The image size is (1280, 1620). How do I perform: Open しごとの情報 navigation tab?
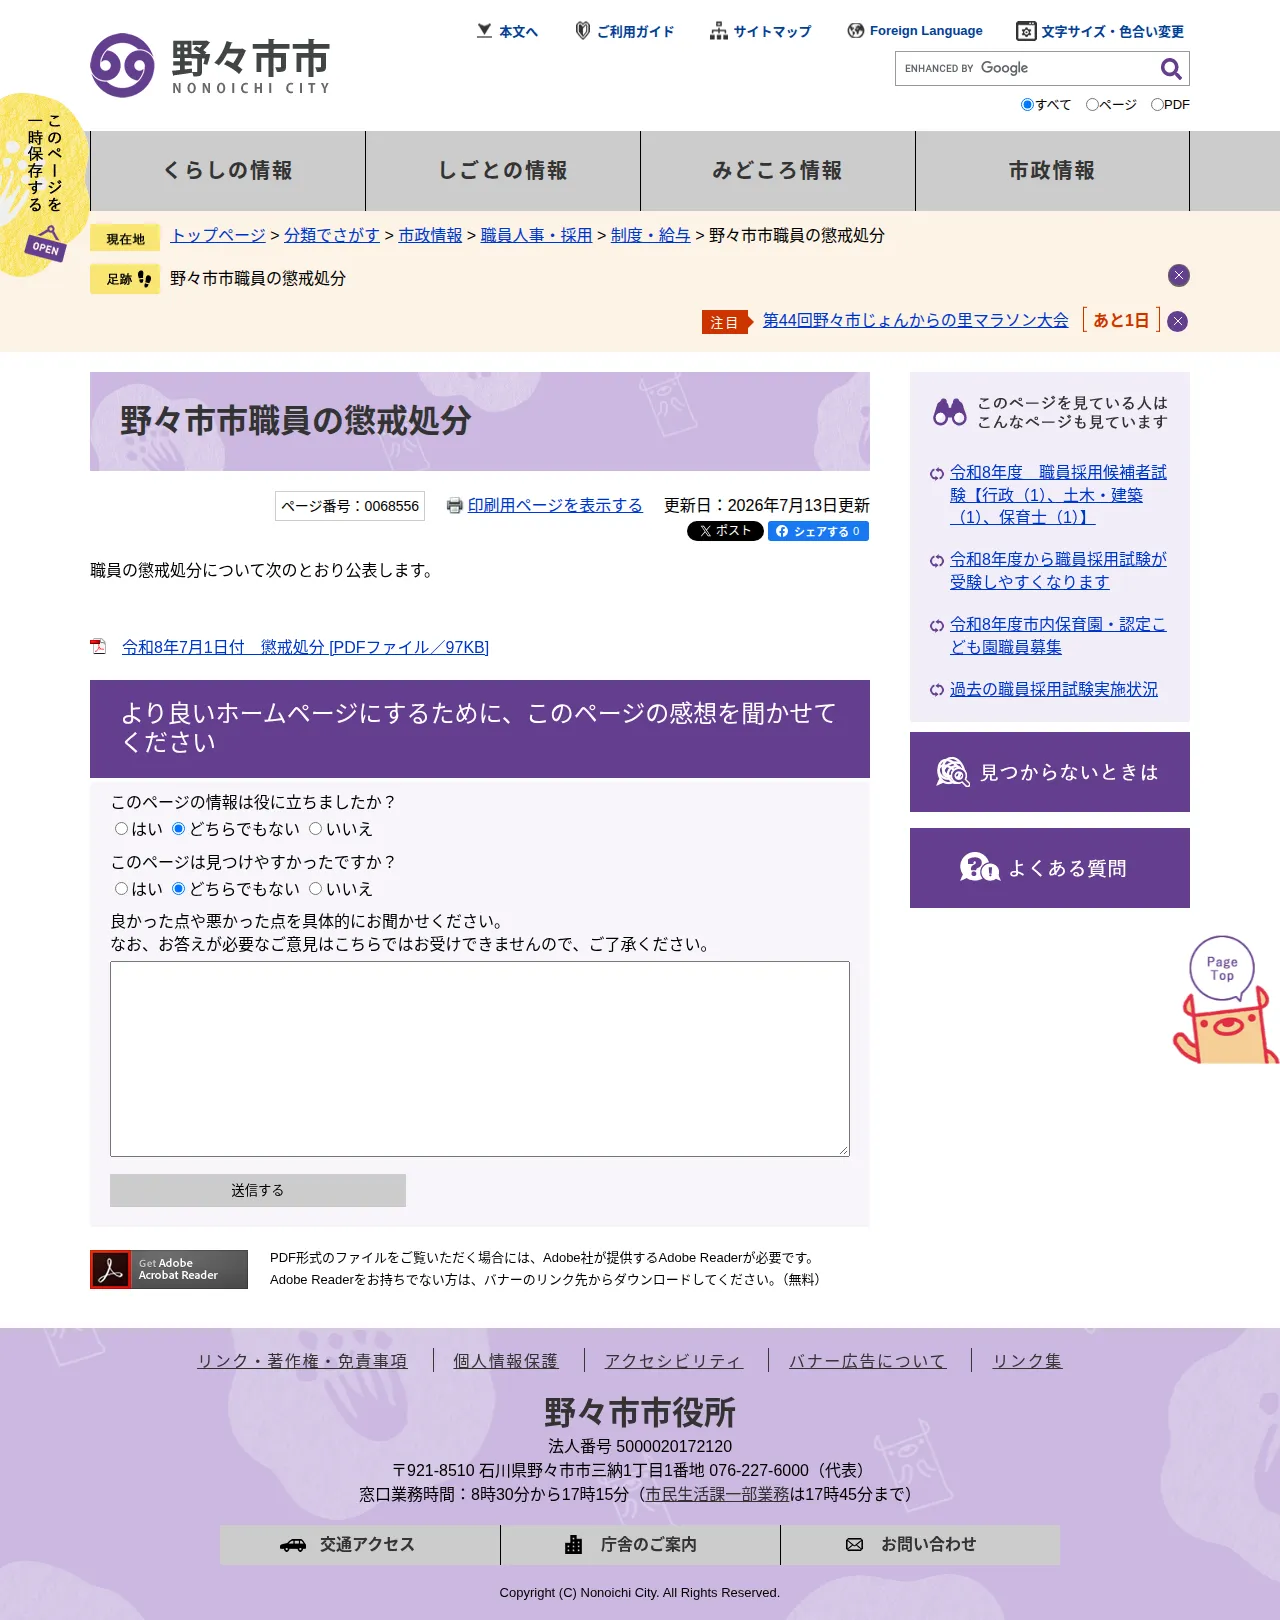503,171
